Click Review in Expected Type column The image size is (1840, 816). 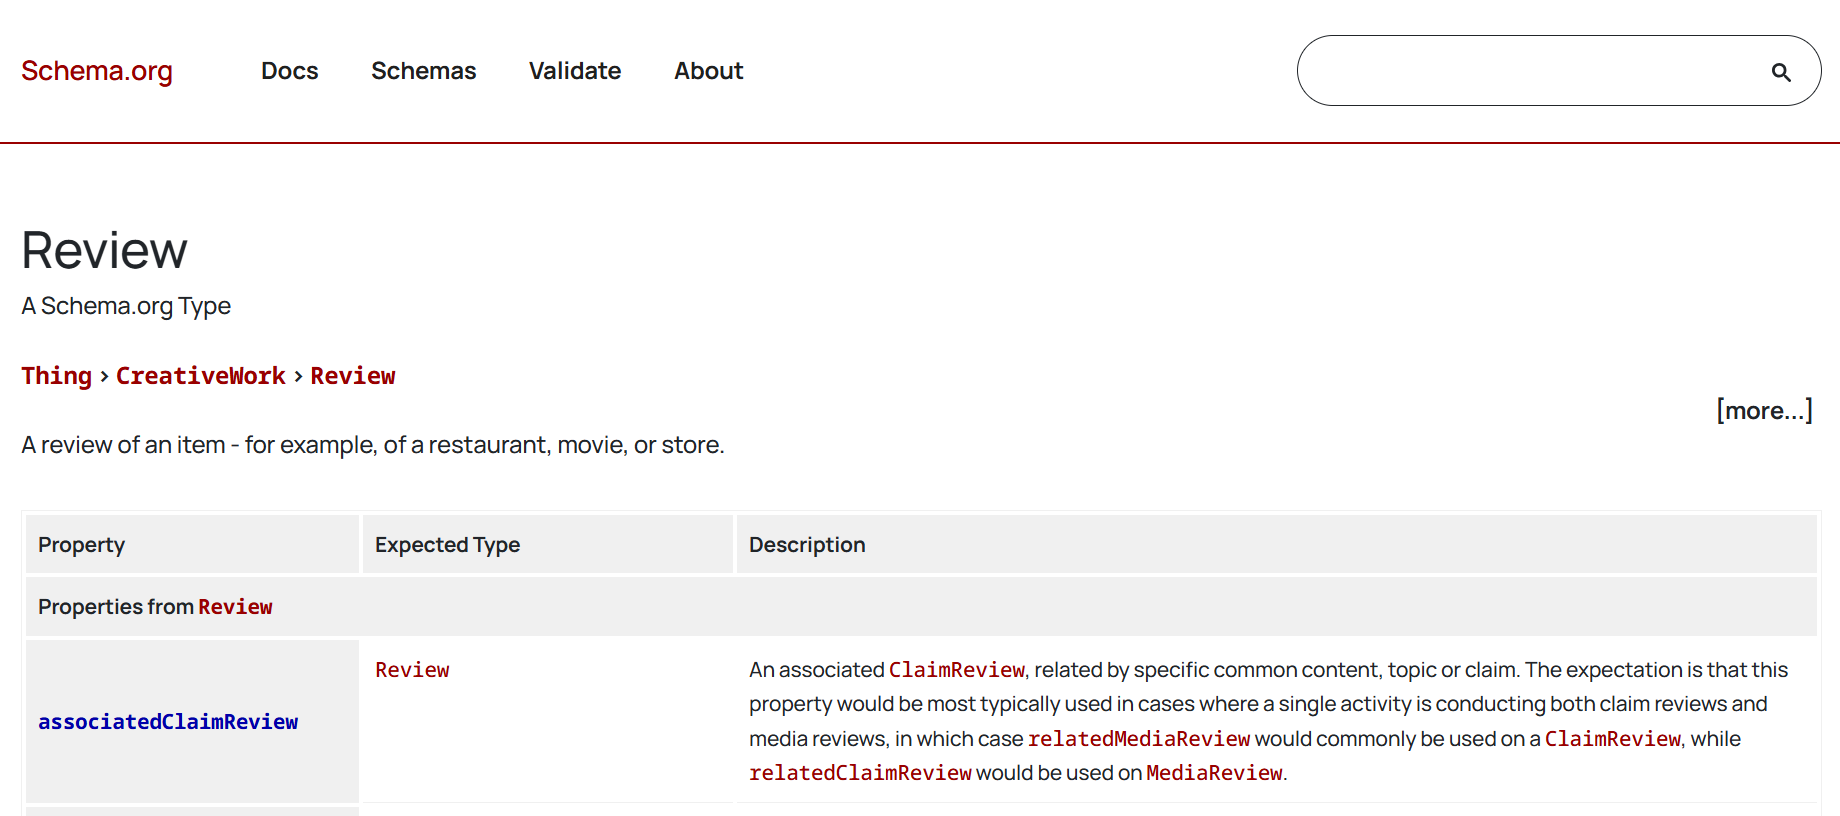point(412,670)
